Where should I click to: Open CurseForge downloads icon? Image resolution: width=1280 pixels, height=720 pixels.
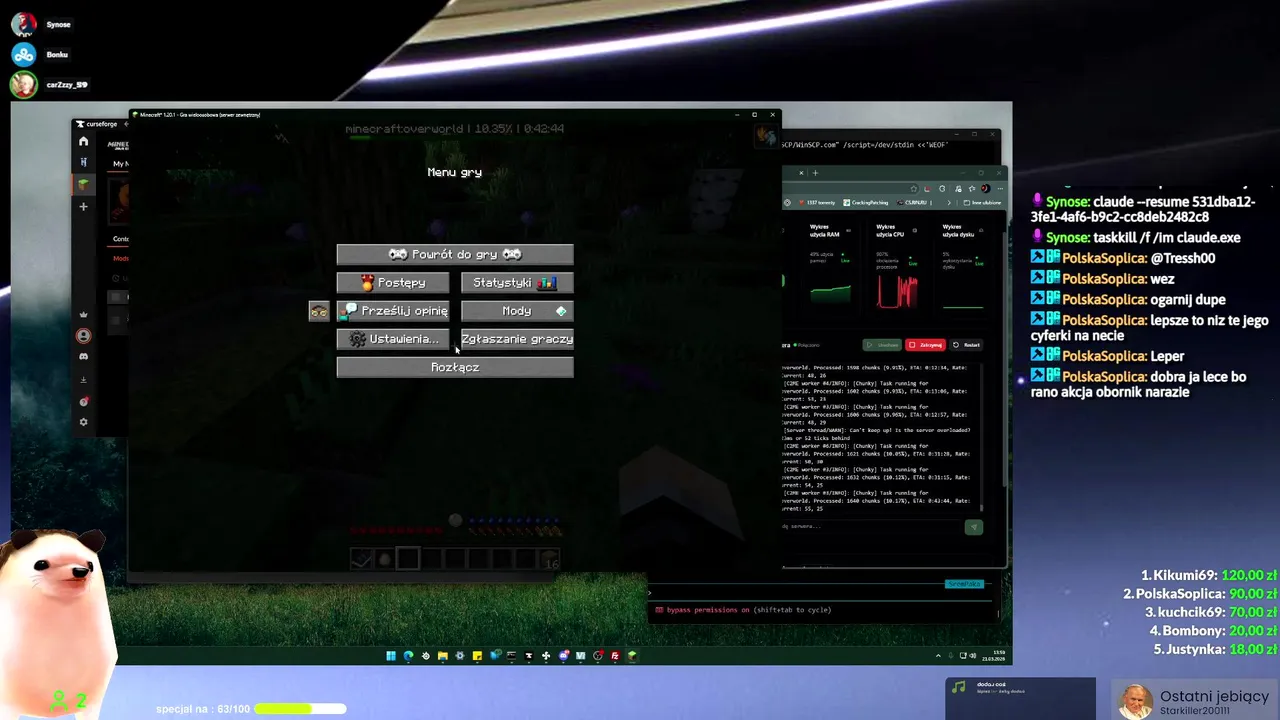[84, 380]
